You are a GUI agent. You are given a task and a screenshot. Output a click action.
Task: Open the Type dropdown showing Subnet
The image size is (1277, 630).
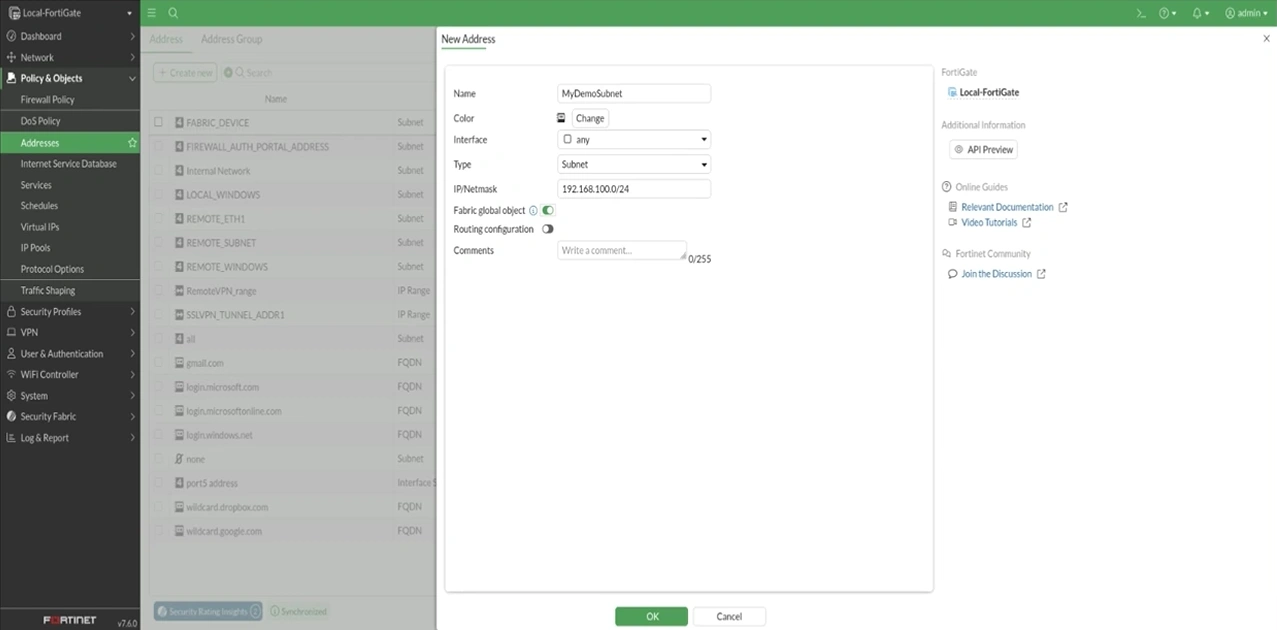tap(634, 164)
